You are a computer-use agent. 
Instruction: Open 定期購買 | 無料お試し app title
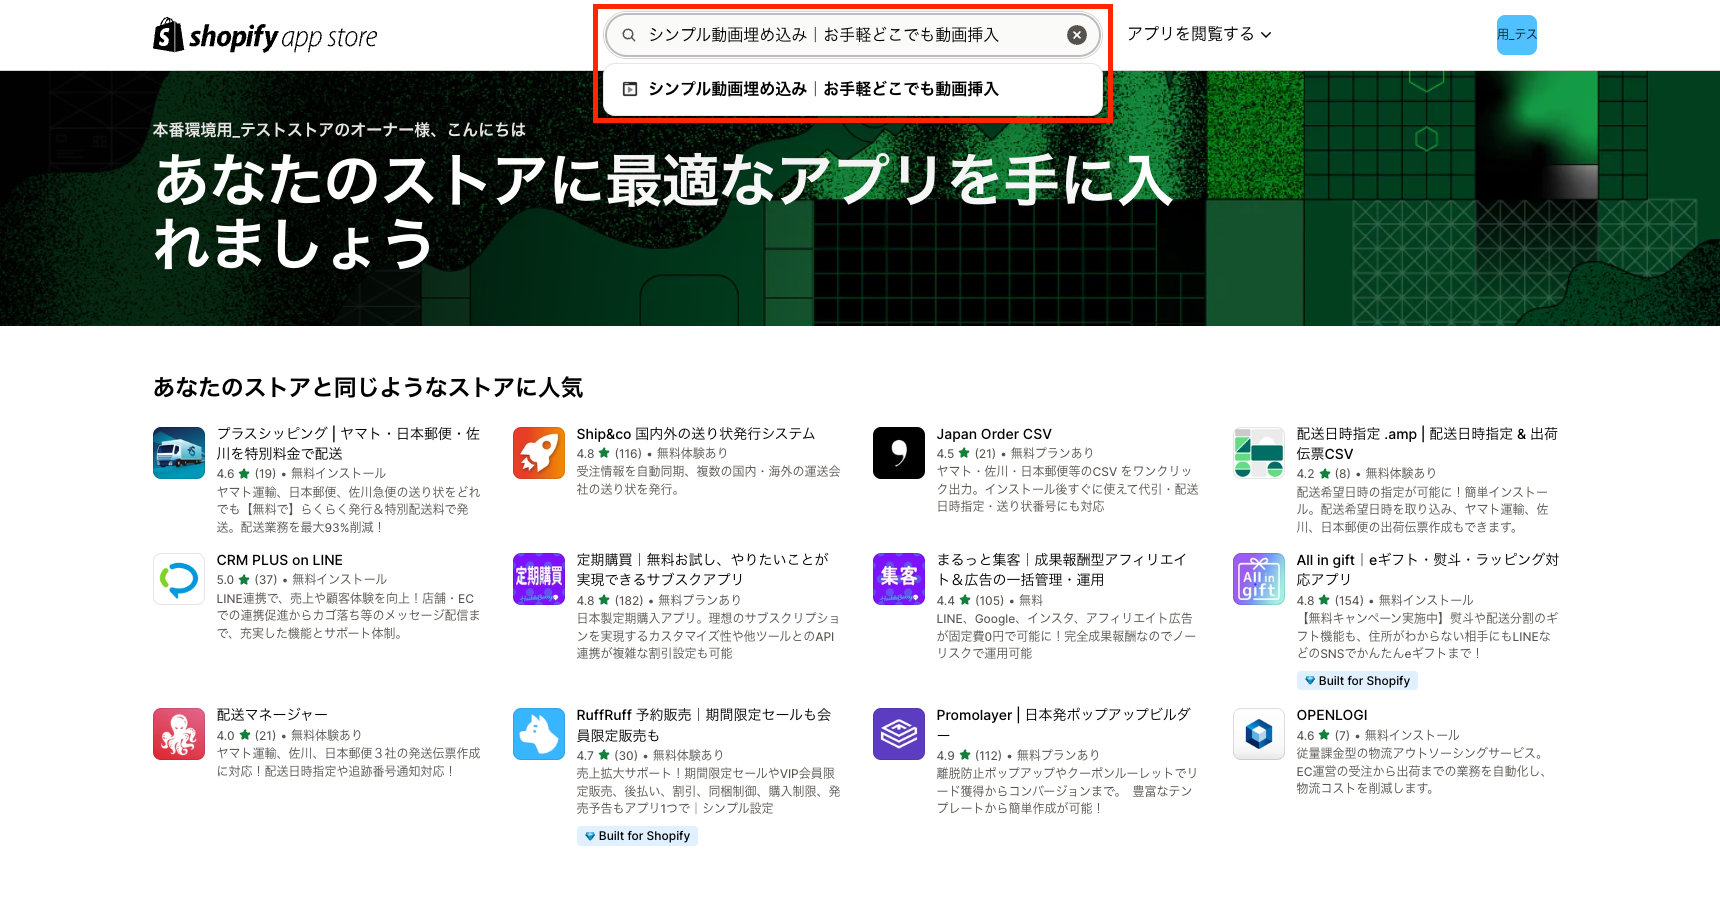[703, 569]
